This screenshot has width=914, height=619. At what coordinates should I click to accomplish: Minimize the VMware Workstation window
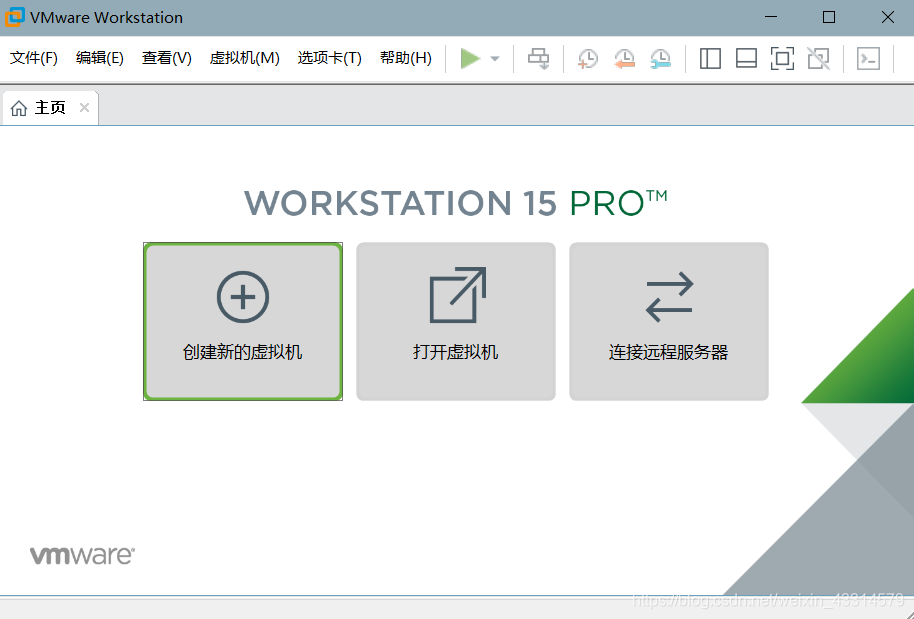click(771, 17)
